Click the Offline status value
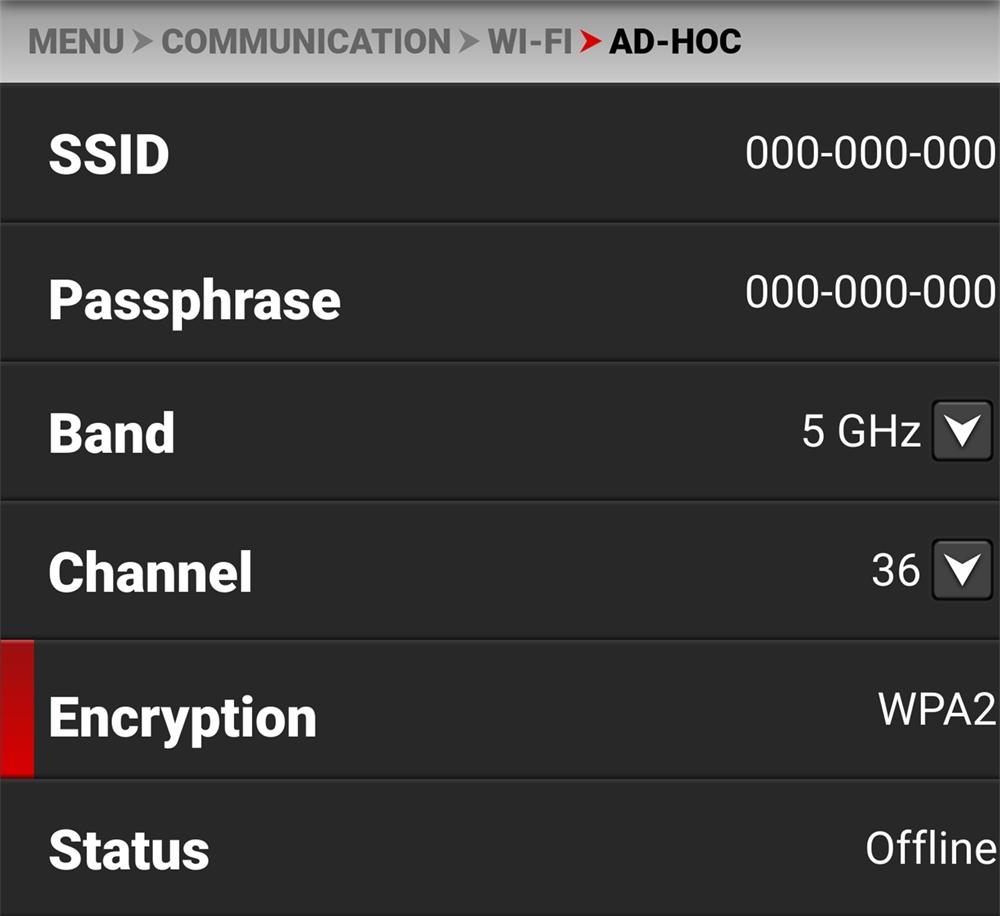Image resolution: width=1000 pixels, height=916 pixels. tap(930, 848)
